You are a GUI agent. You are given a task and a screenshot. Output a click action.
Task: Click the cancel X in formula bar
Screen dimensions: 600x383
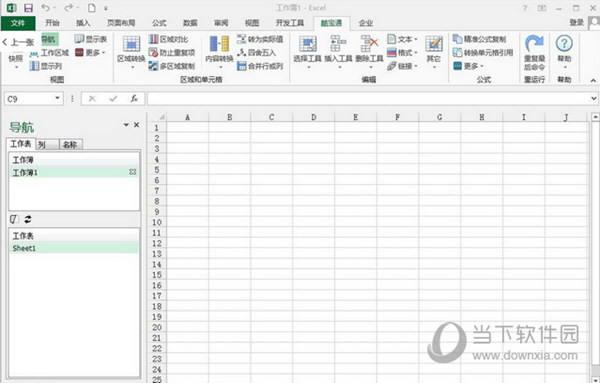pyautogui.click(x=92, y=99)
